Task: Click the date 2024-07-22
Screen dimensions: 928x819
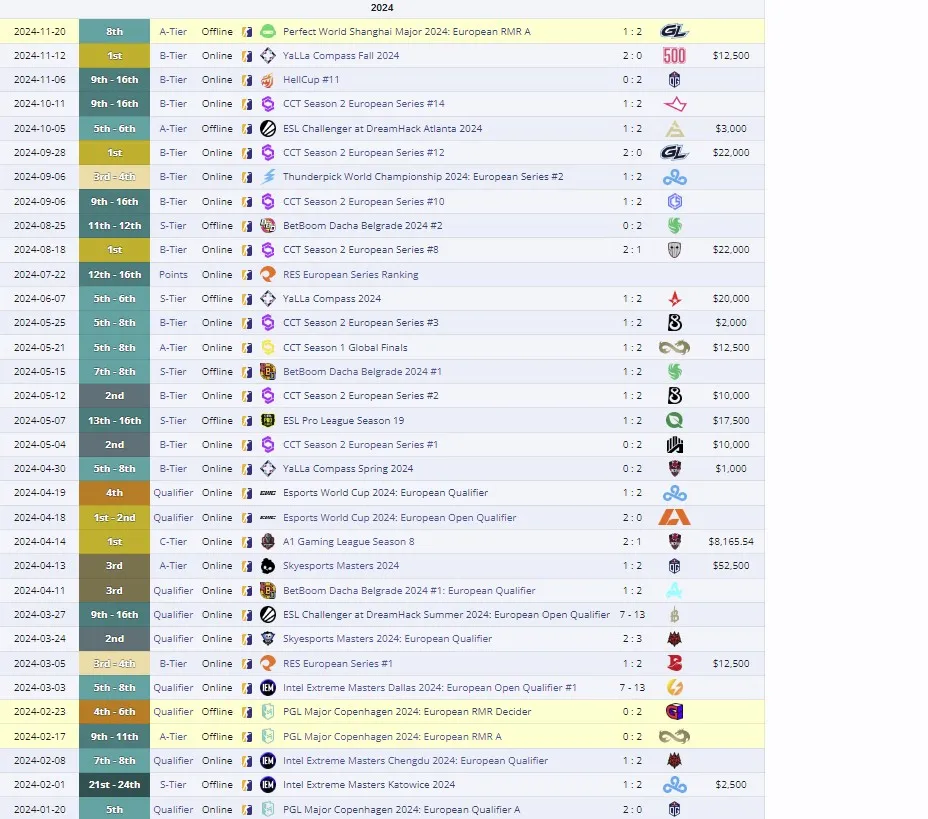Action: 40,275
